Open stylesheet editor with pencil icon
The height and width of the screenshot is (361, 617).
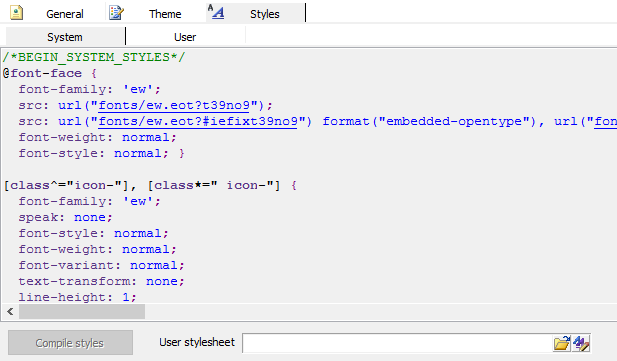tap(581, 343)
